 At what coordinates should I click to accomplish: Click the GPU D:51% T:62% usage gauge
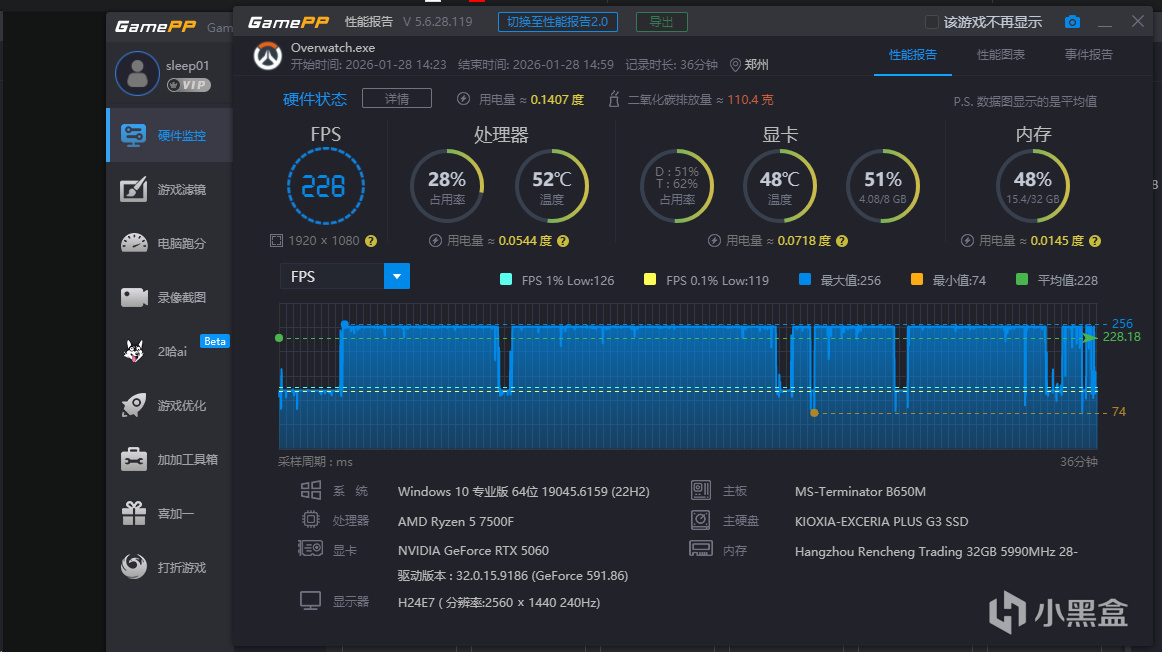(x=677, y=186)
